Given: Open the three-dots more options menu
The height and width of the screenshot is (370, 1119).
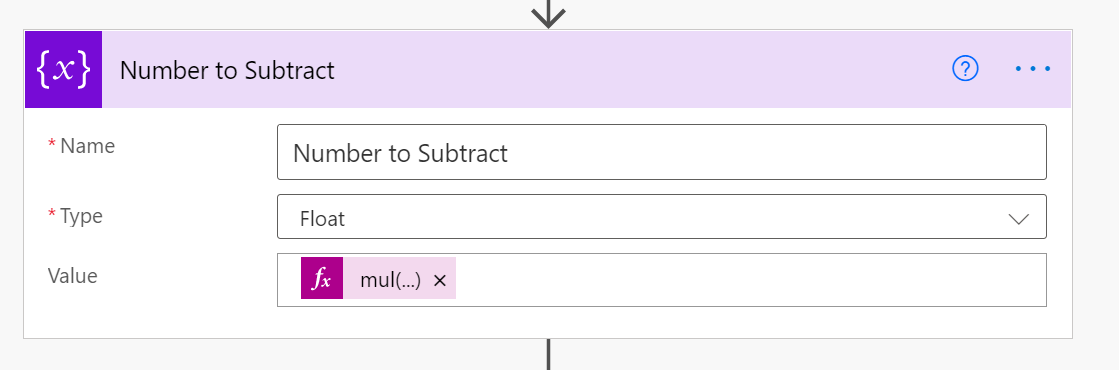Looking at the screenshot, I should point(1033,69).
